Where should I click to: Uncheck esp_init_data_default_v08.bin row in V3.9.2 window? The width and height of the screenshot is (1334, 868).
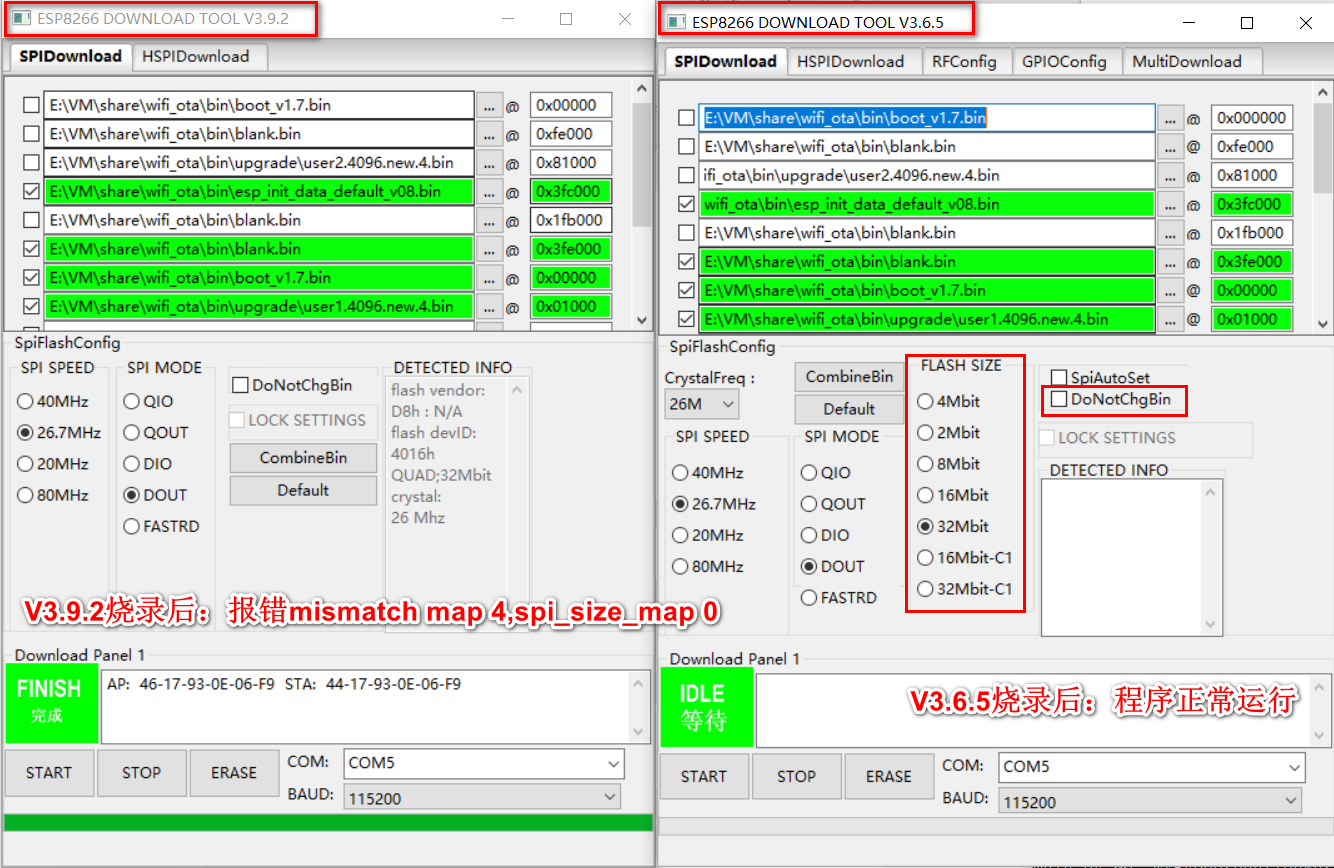pos(32,192)
